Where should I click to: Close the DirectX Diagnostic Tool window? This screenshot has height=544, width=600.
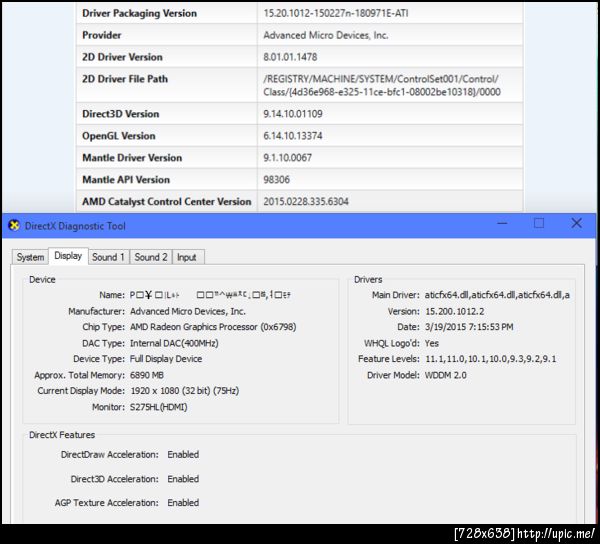click(576, 223)
